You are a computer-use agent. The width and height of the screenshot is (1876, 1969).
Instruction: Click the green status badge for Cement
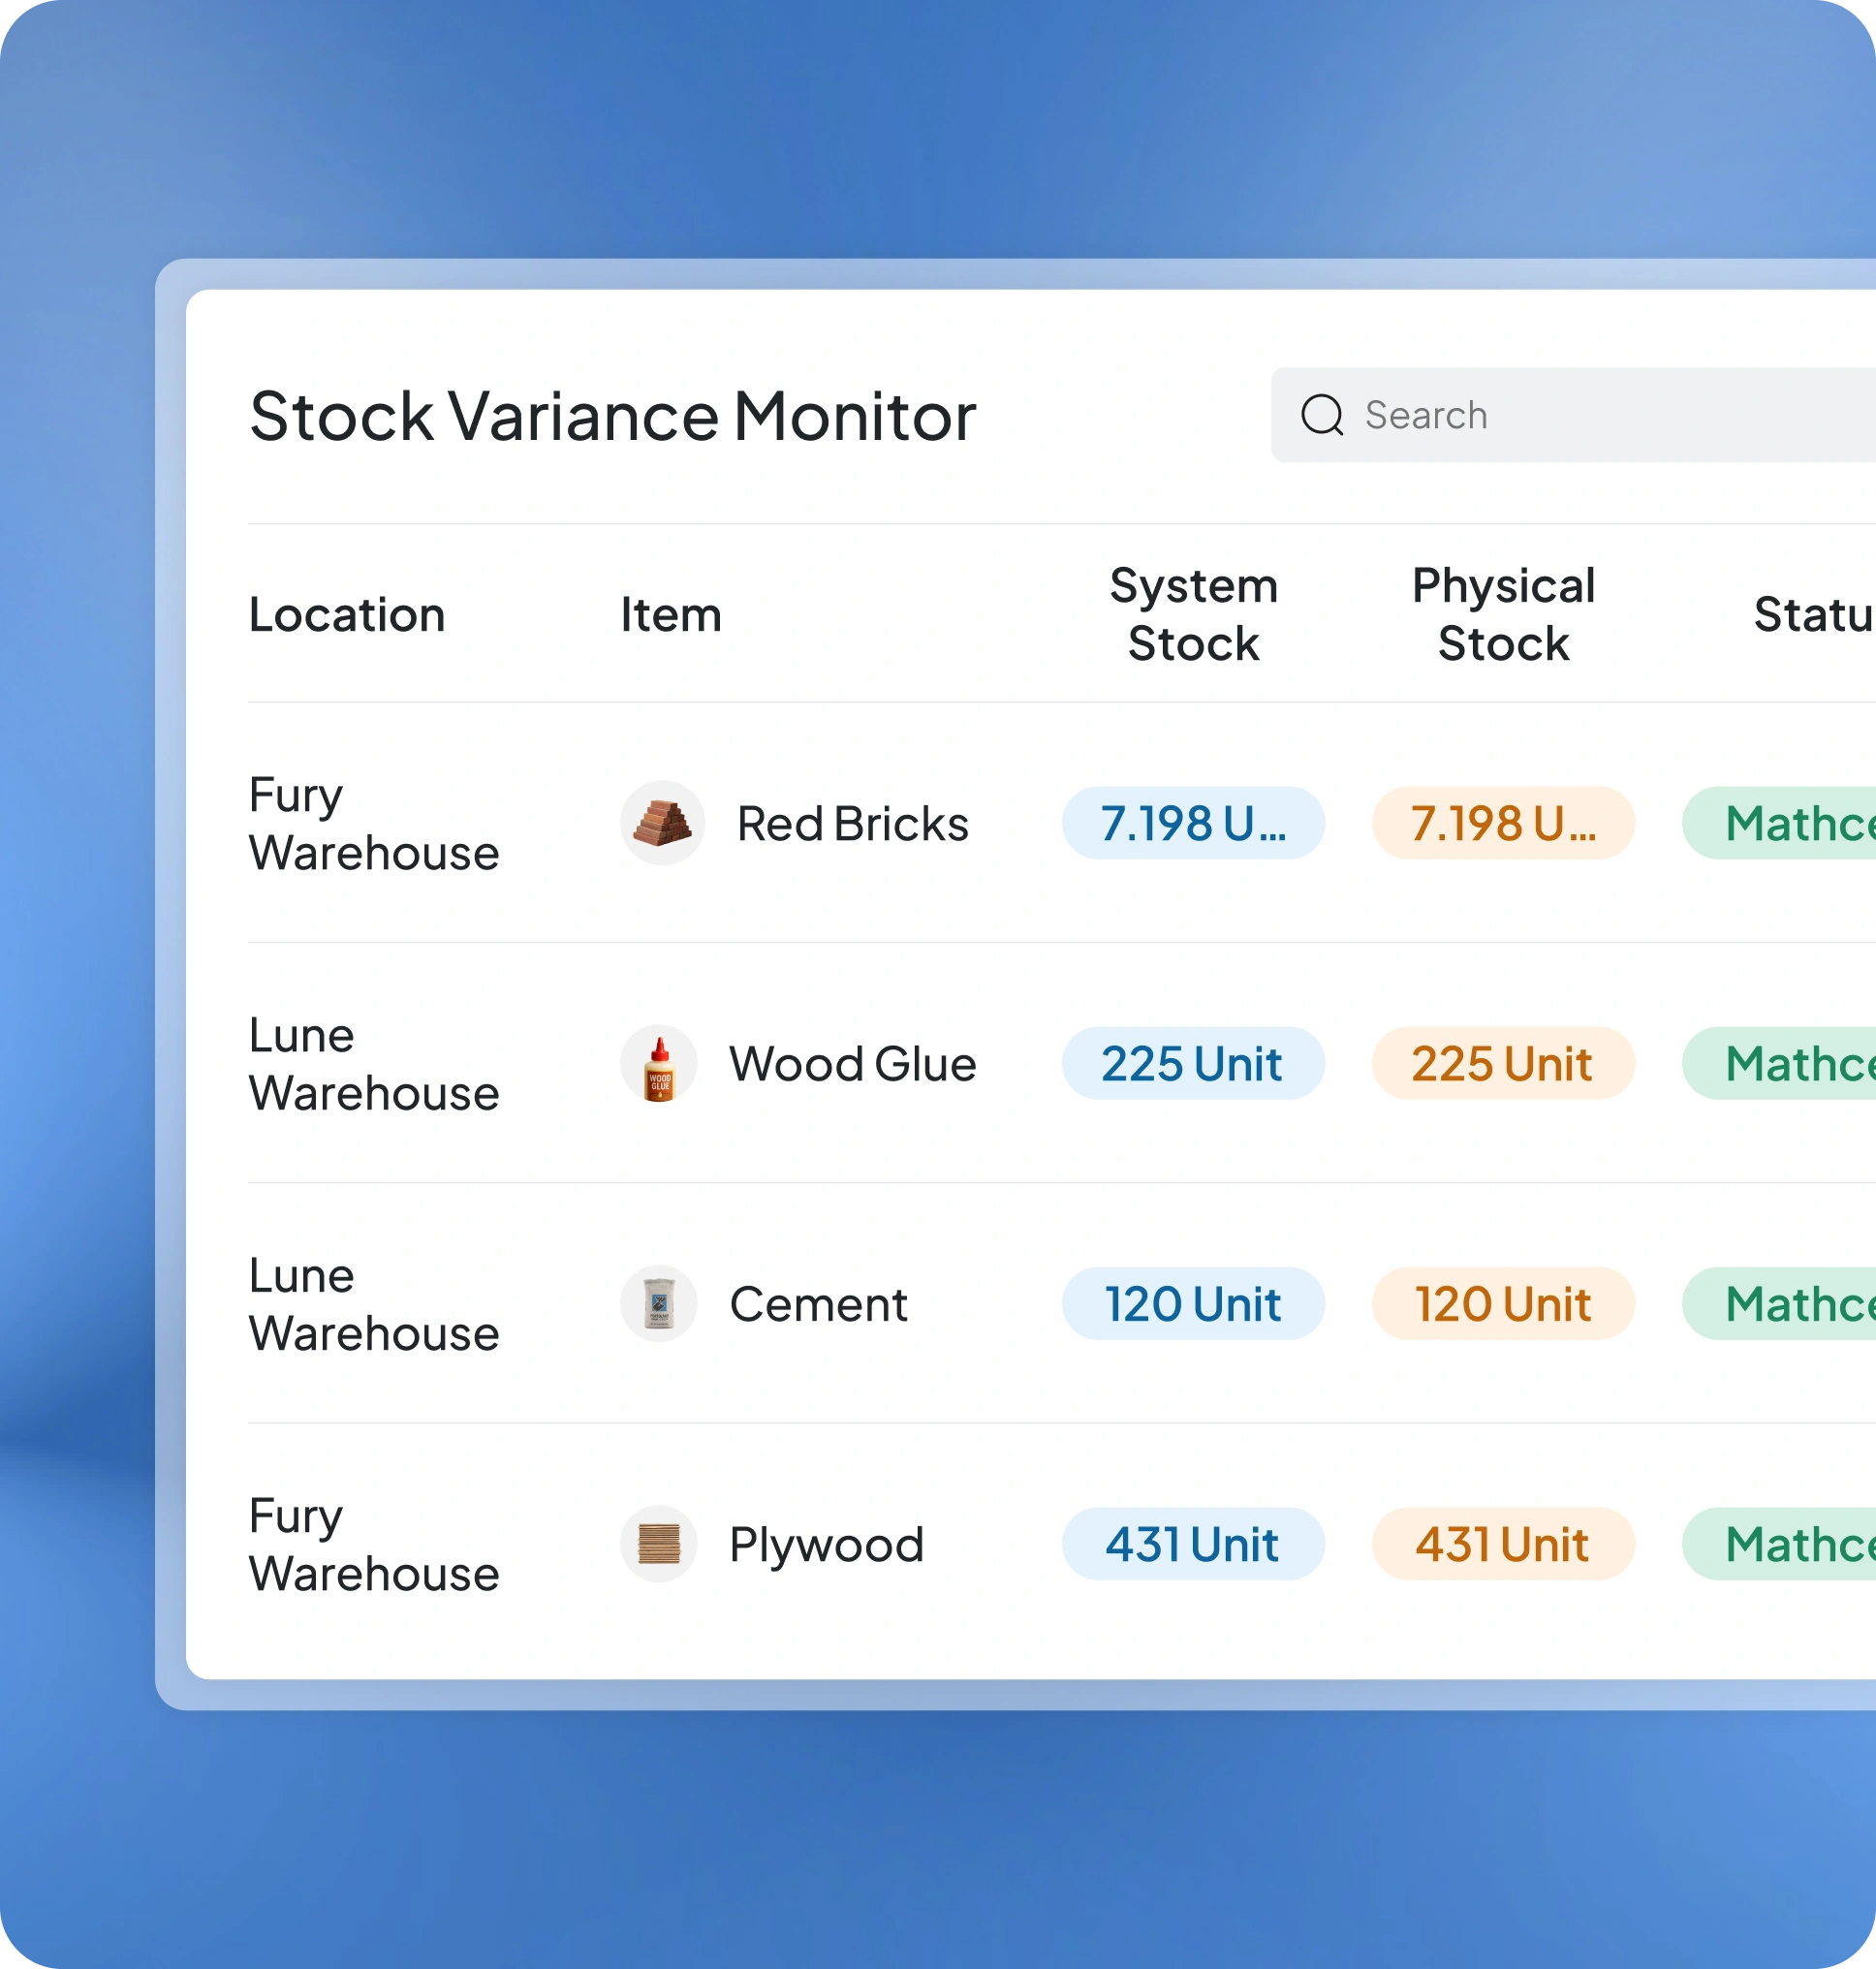point(1779,1303)
